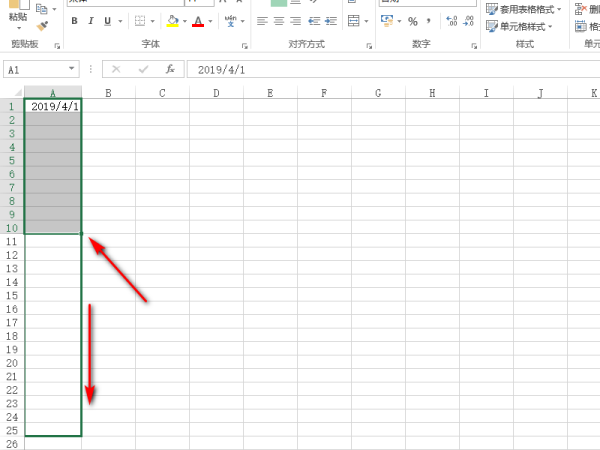Open merge cells dropdown arrow
This screenshot has height=450, width=600.
click(x=366, y=21)
